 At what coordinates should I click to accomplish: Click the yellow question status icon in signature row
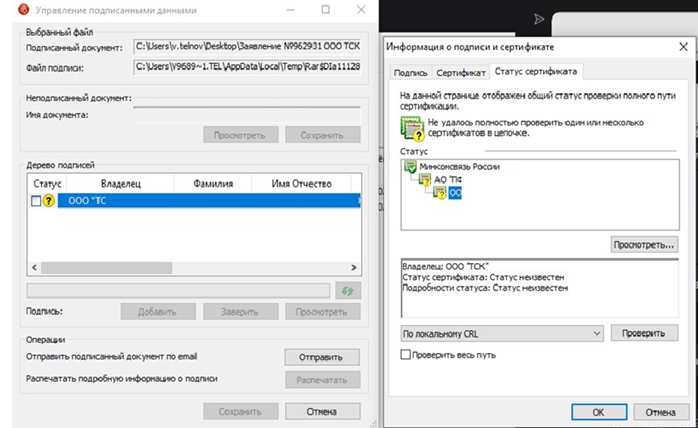click(x=48, y=201)
